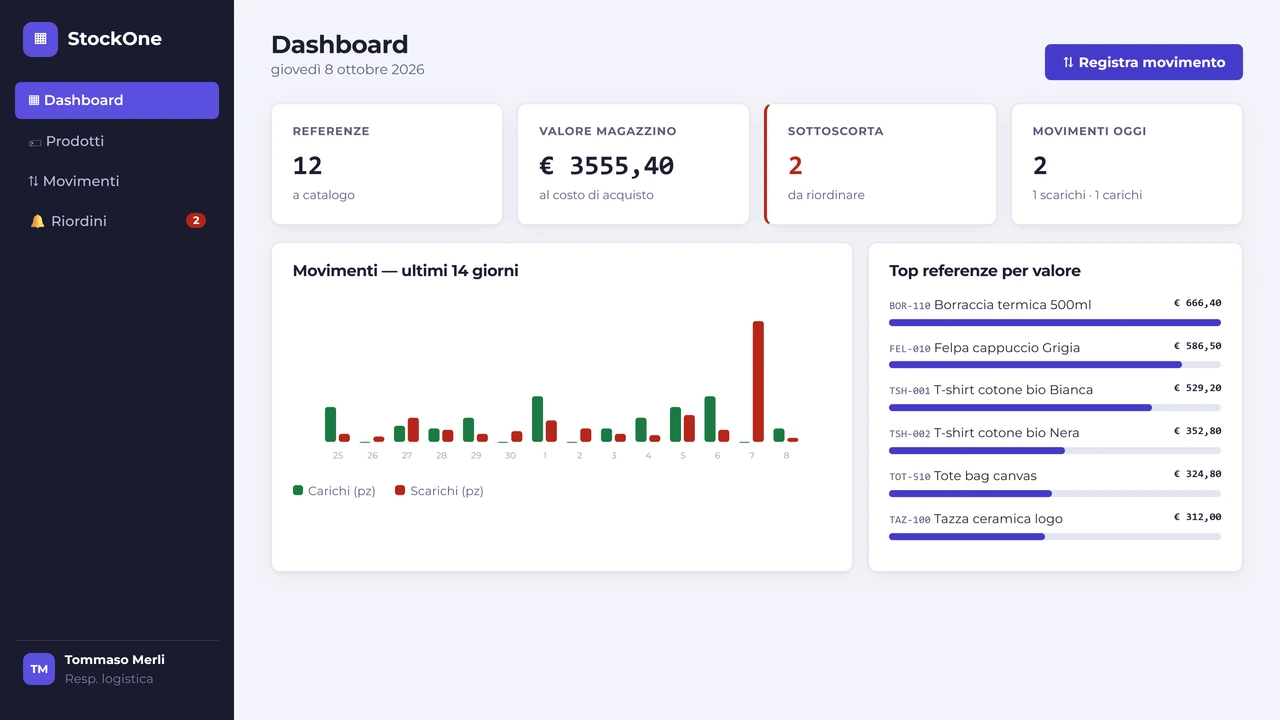Click the Borraccia termica value bar

pos(1055,323)
